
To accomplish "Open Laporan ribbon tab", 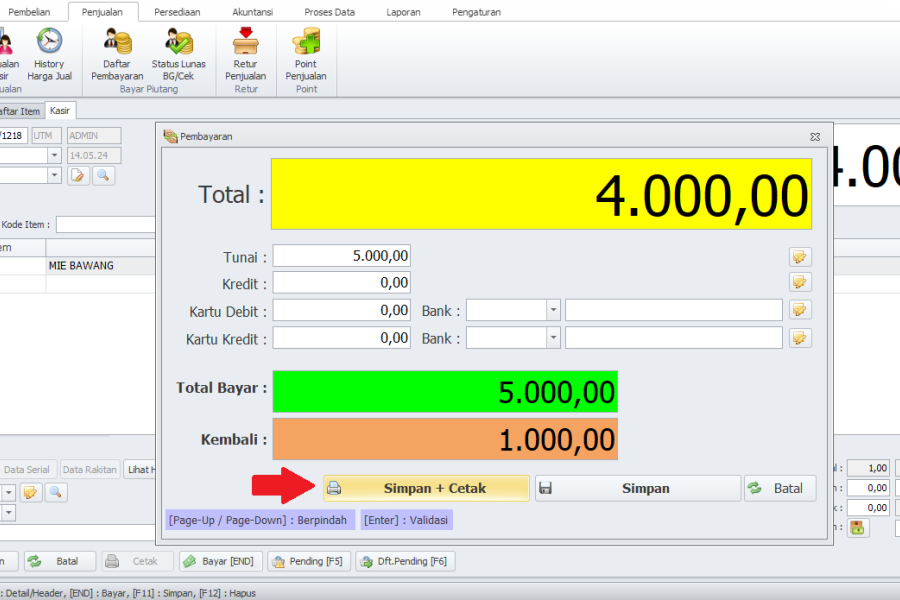I will pyautogui.click(x=403, y=12).
